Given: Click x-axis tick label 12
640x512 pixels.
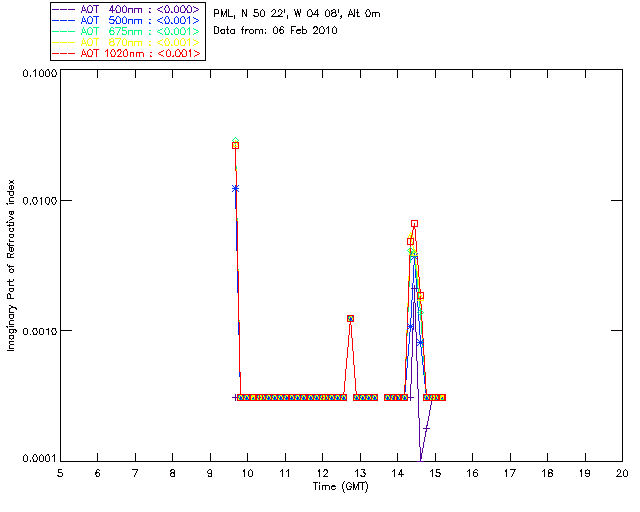Looking at the screenshot, I should click(x=322, y=473).
